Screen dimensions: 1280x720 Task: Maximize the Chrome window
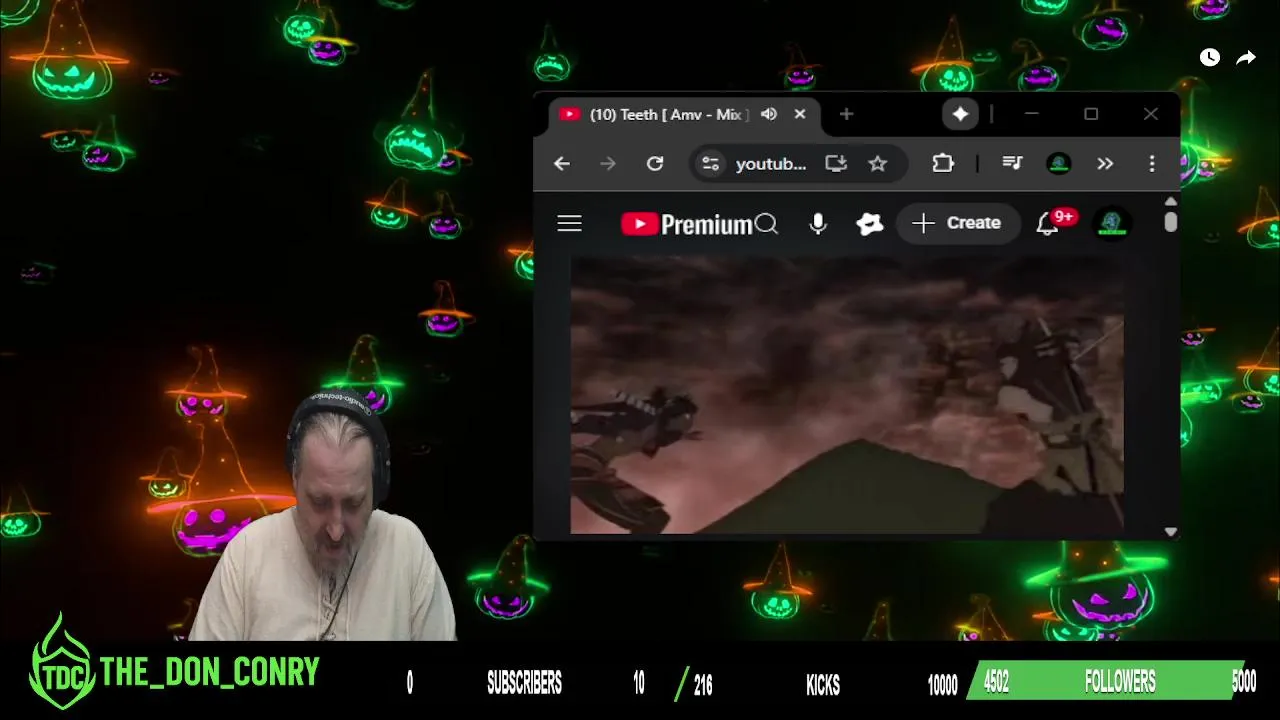point(1091,114)
